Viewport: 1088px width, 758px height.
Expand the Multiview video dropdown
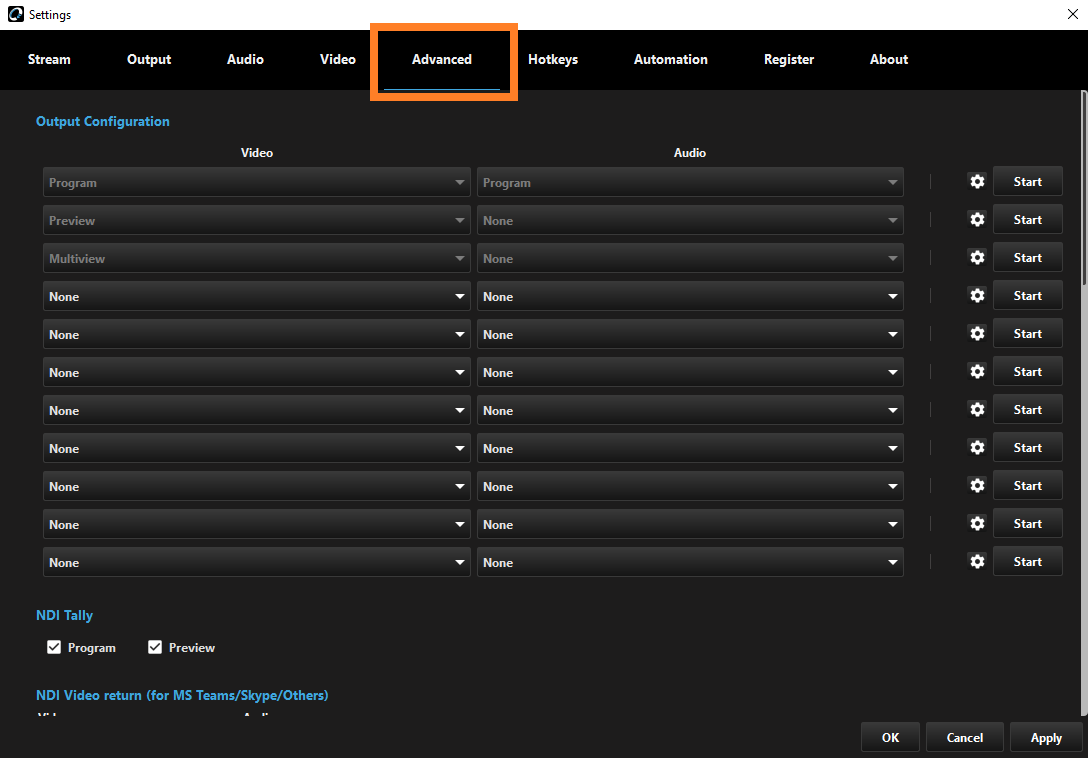click(256, 257)
